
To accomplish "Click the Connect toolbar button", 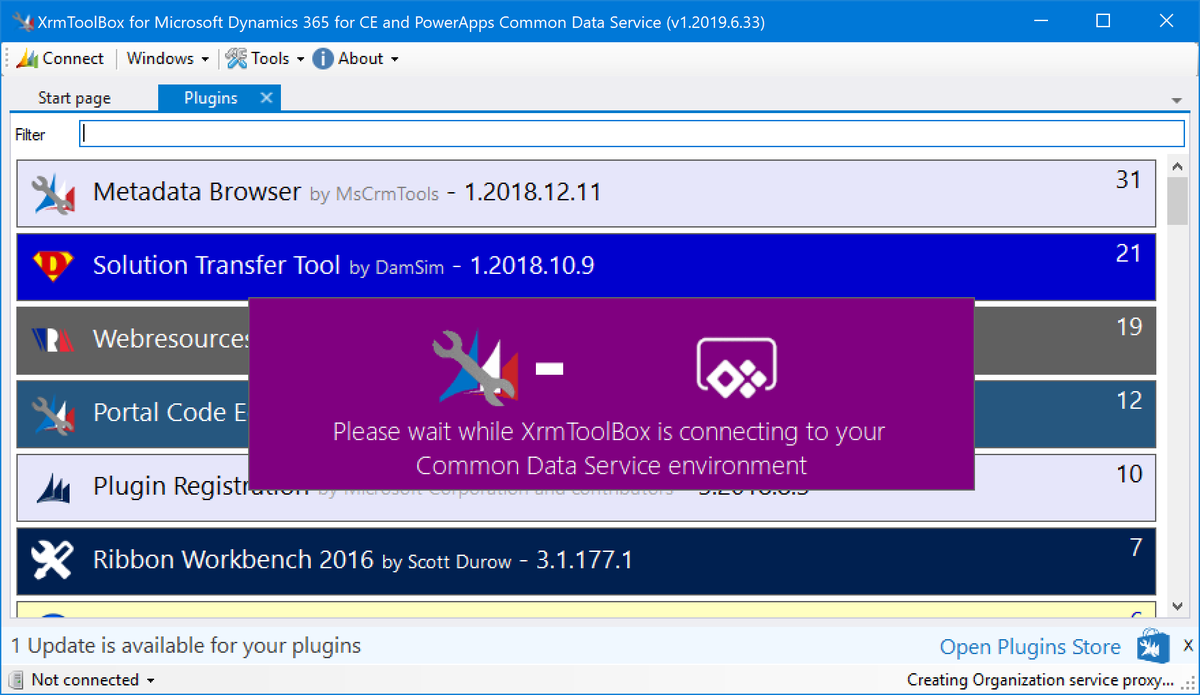I will (x=60, y=58).
